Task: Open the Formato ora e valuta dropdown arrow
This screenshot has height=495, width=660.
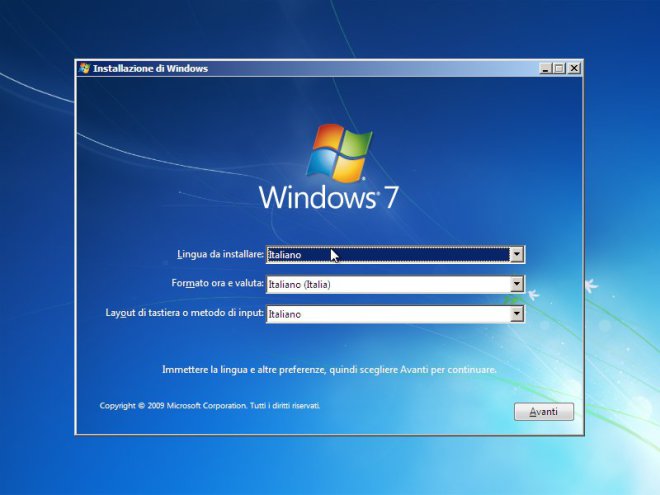Action: (x=516, y=284)
